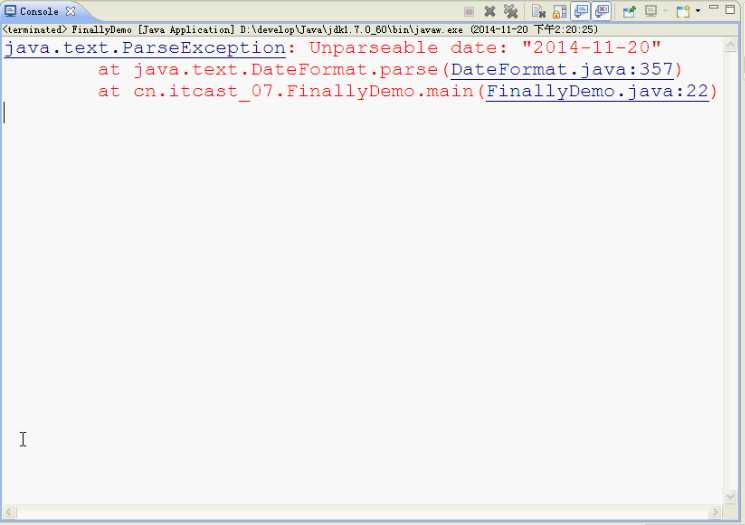Viewport: 745px width, 525px height.
Task: Remove all terminated launches (double X icon)
Action: point(511,11)
